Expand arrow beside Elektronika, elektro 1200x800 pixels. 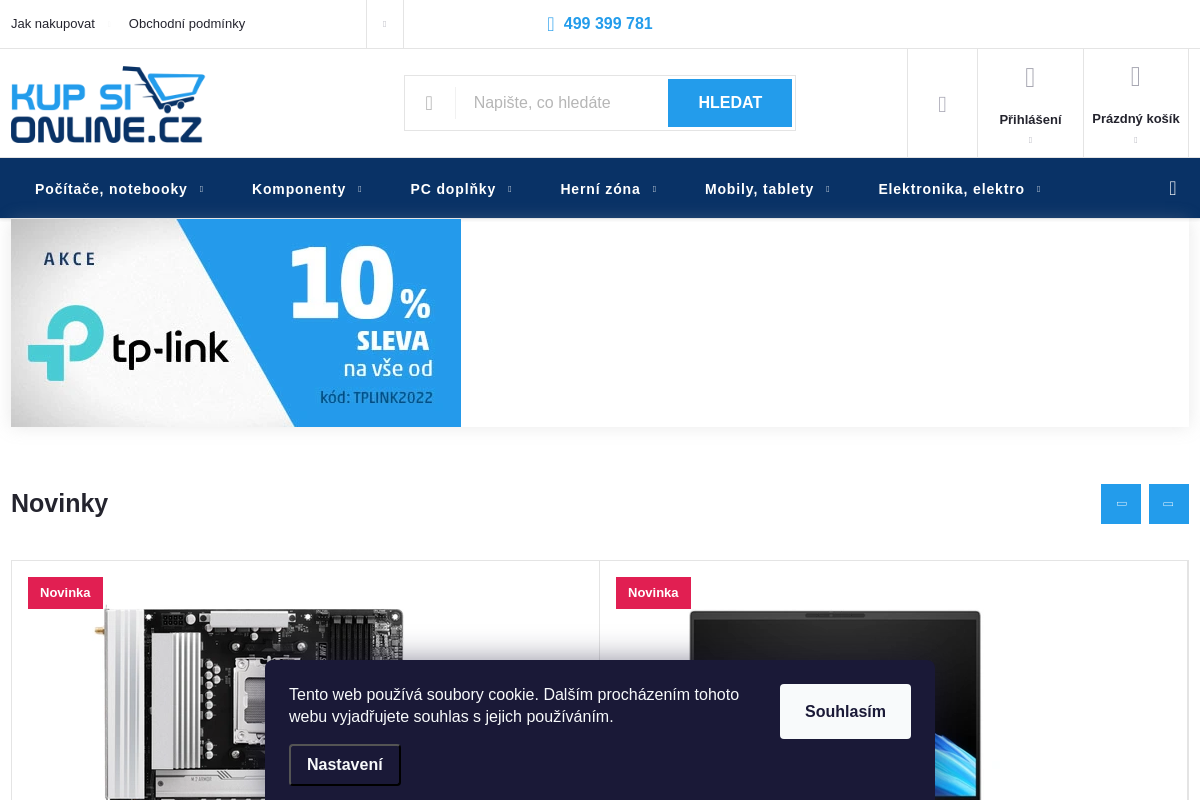coord(1039,189)
